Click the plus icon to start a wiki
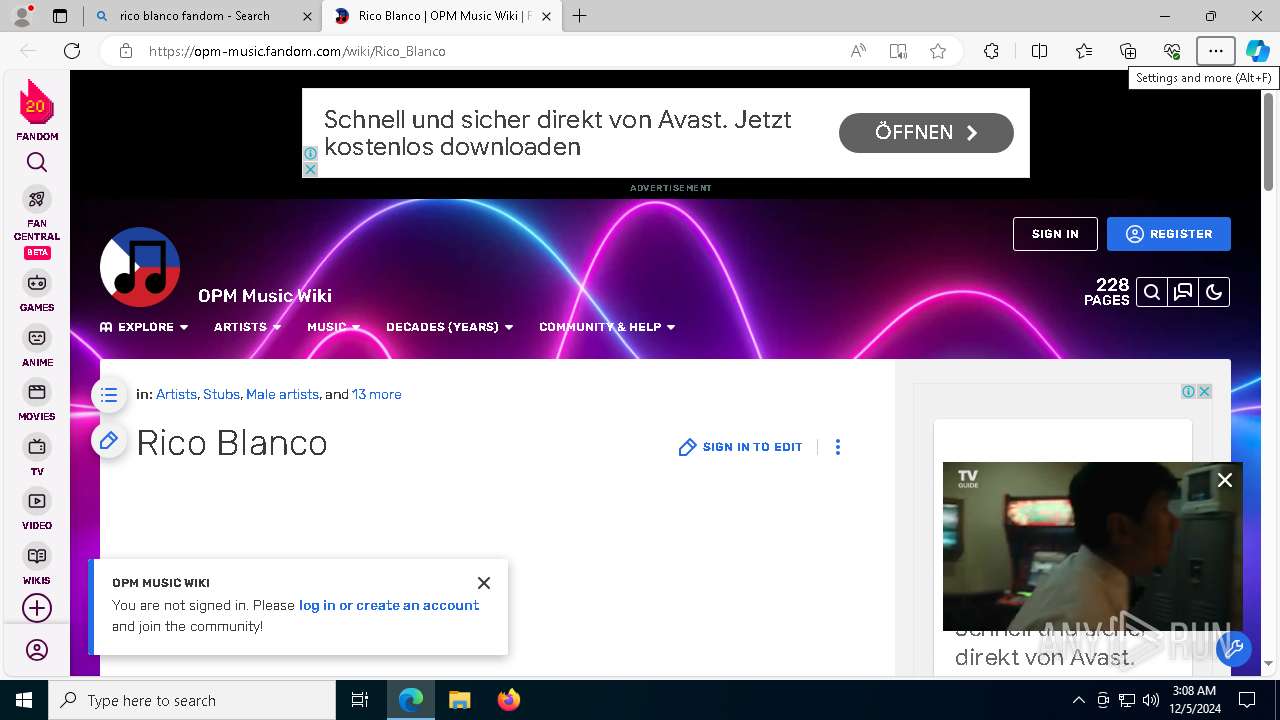 coord(37,608)
